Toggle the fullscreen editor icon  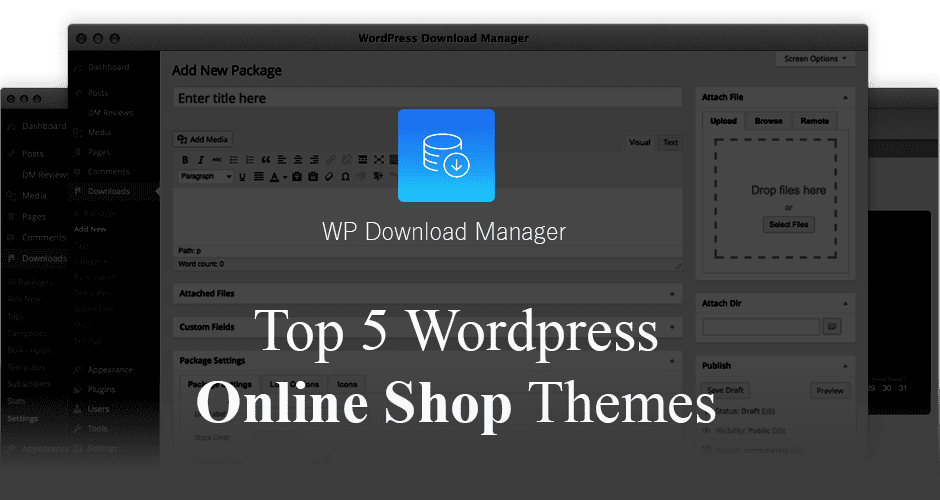tap(378, 160)
